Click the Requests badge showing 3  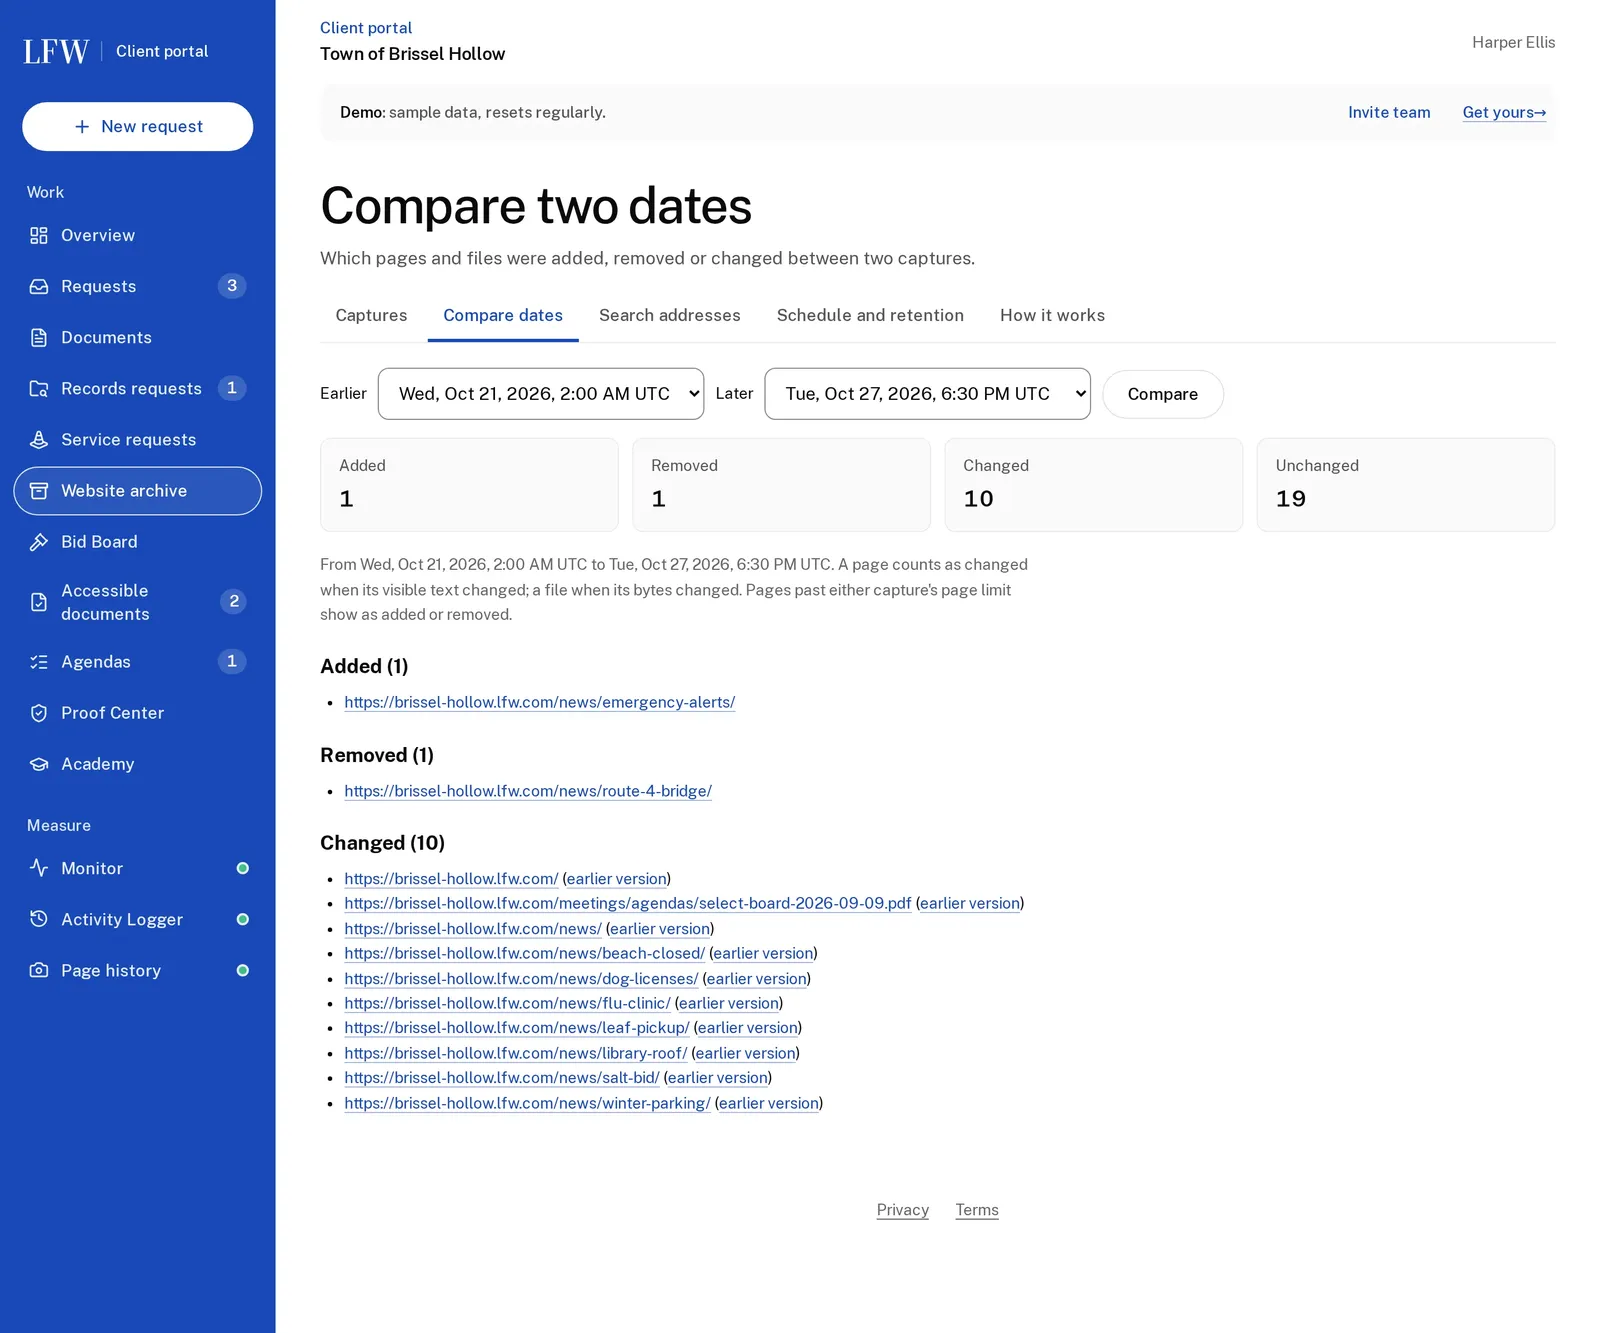(232, 286)
